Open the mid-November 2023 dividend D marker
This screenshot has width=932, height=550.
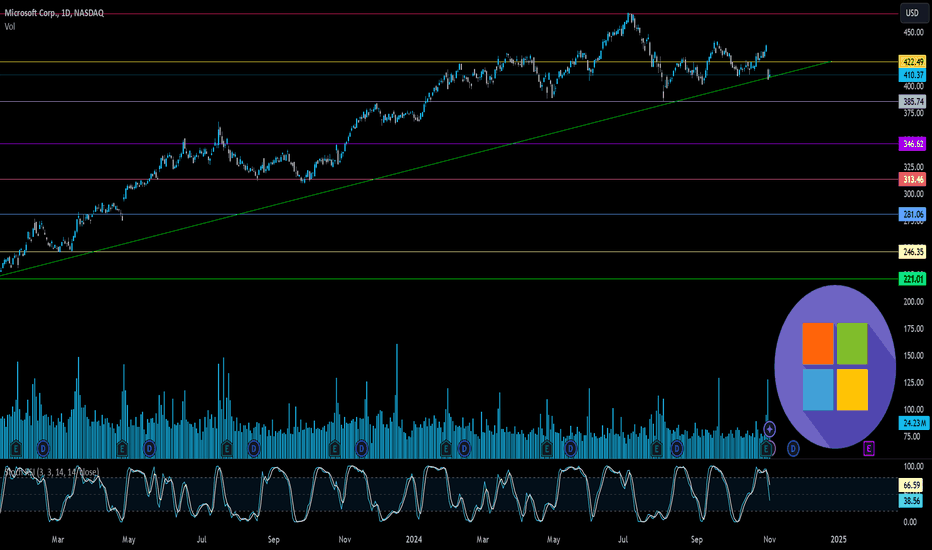pos(361,448)
